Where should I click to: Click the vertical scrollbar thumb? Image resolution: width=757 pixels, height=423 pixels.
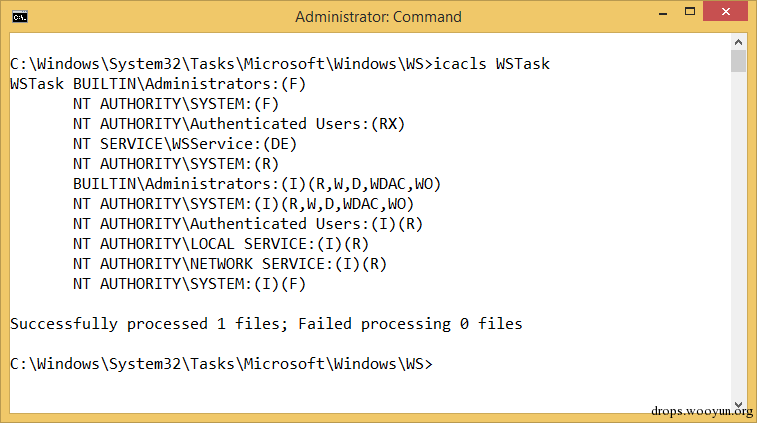[738, 61]
